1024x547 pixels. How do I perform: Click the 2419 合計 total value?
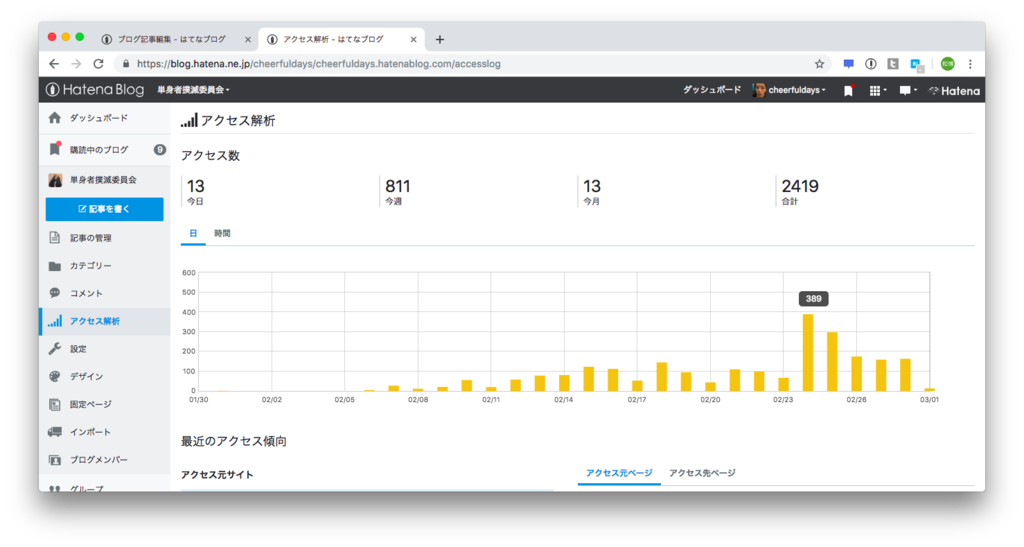click(800, 187)
